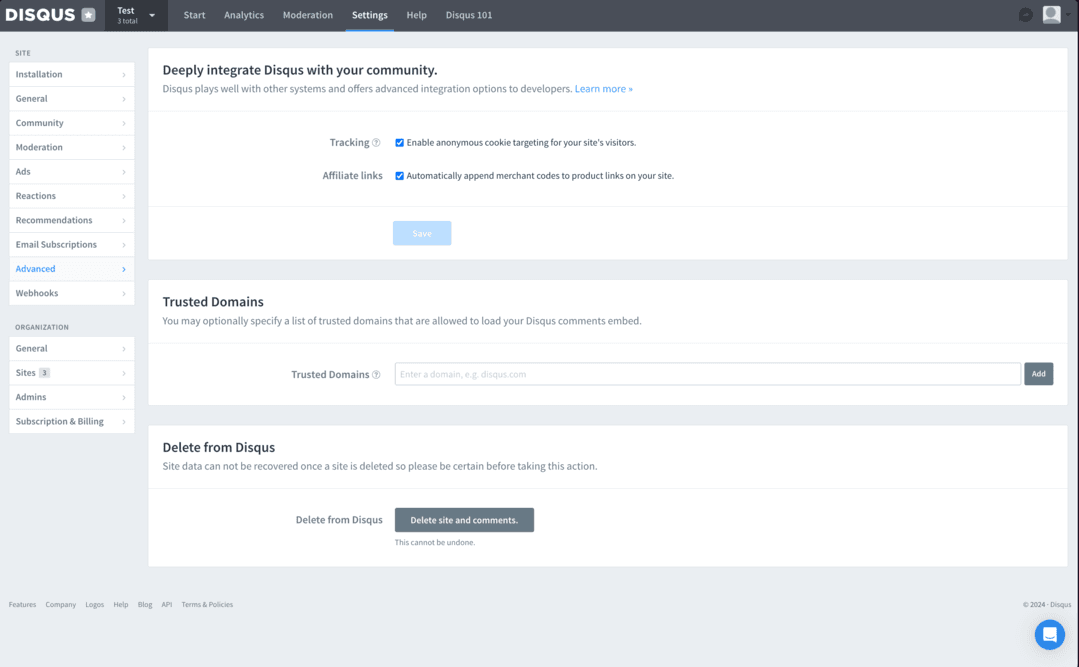
Task: Follow the Learn more link
Action: point(603,89)
